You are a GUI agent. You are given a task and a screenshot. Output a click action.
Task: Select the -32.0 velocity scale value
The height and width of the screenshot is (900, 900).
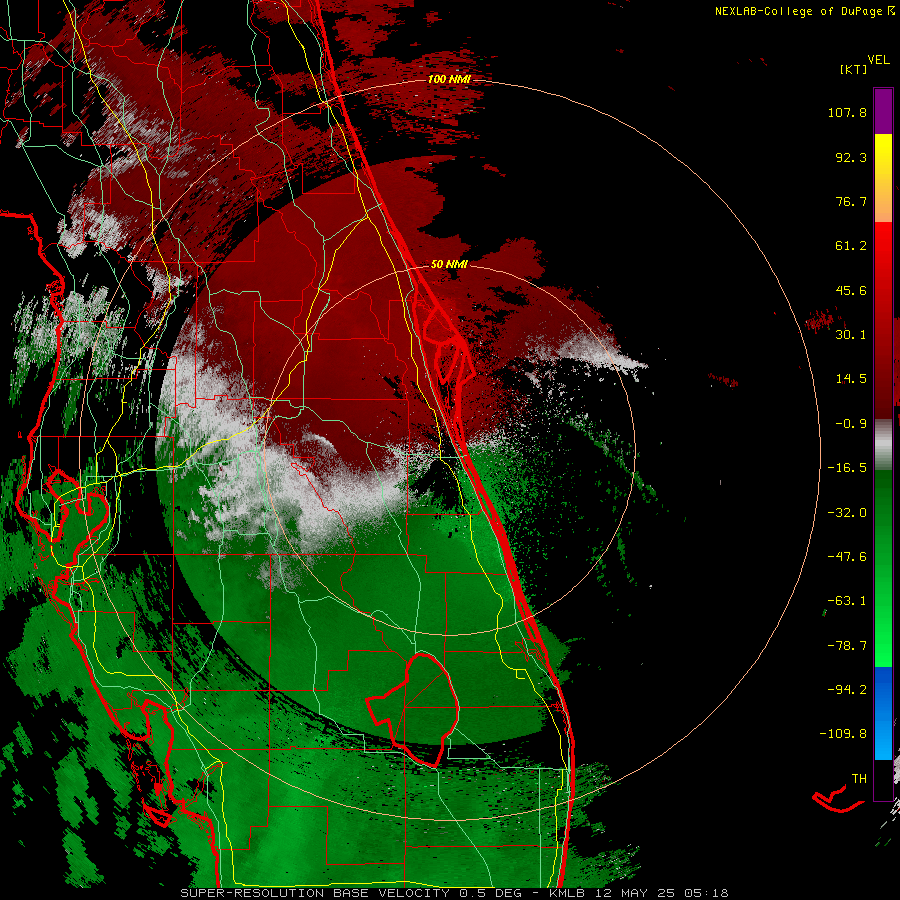847,513
